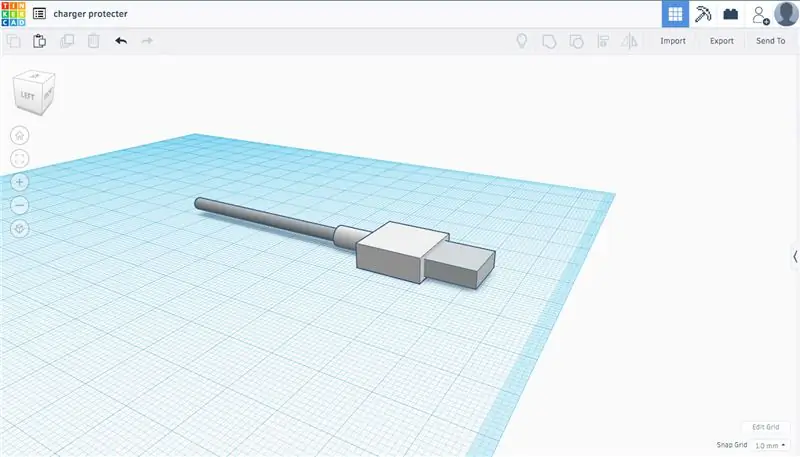Expand the collapsed shapes side panel
The width and height of the screenshot is (800, 457).
(795, 257)
